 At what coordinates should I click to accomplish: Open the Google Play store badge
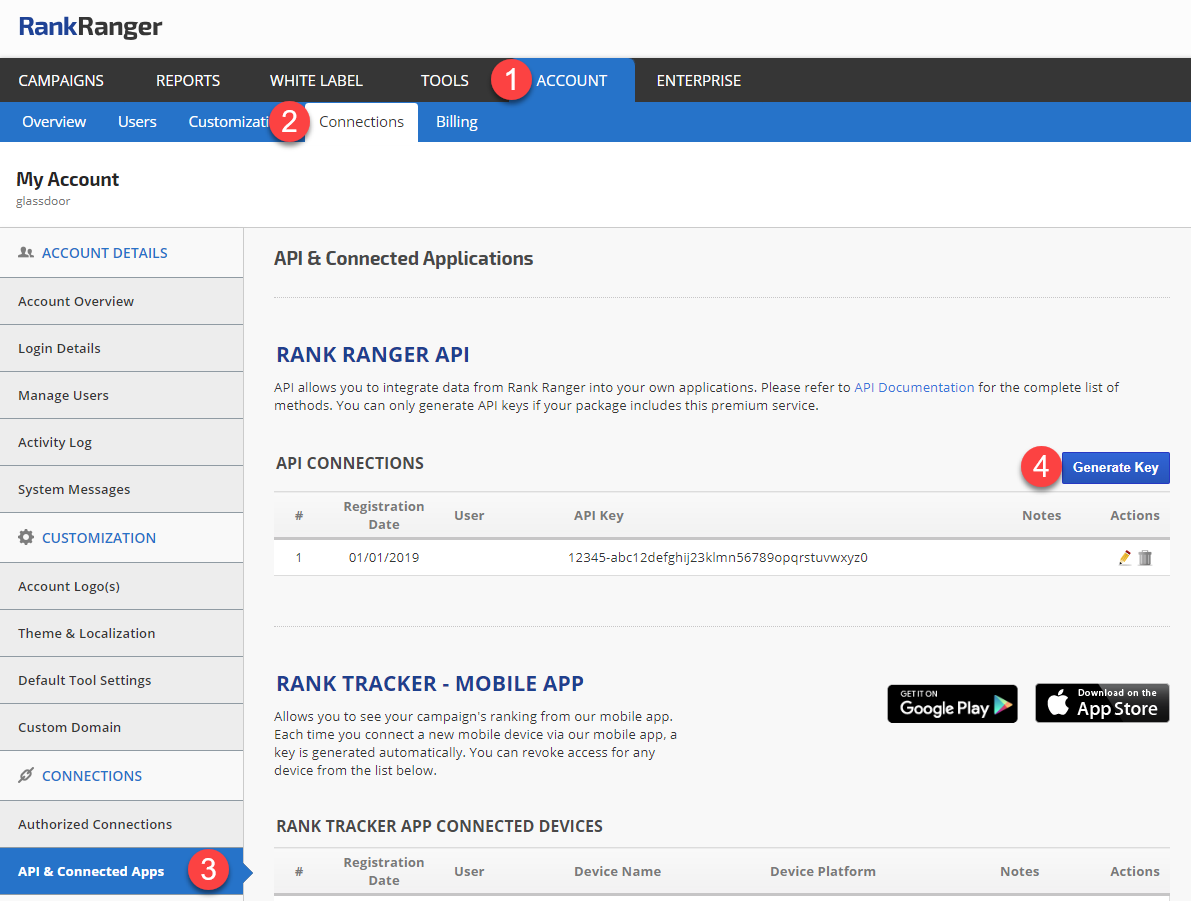[952, 704]
